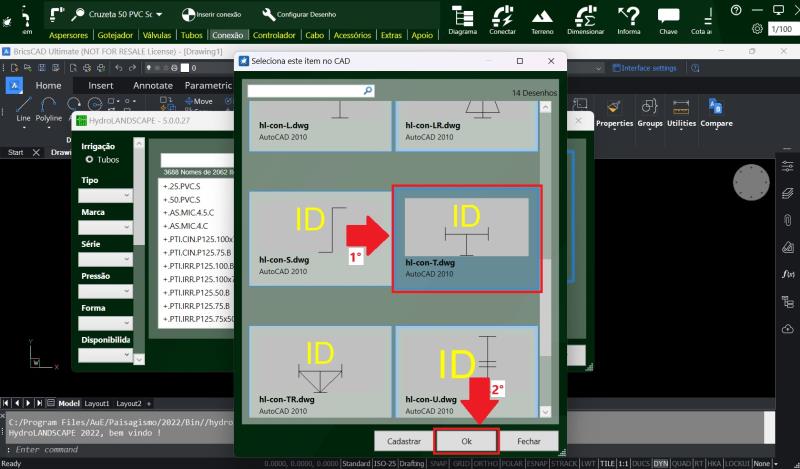Viewport: 800px width, 469px height.
Task: Click the Conectar tool icon
Action: 502,17
